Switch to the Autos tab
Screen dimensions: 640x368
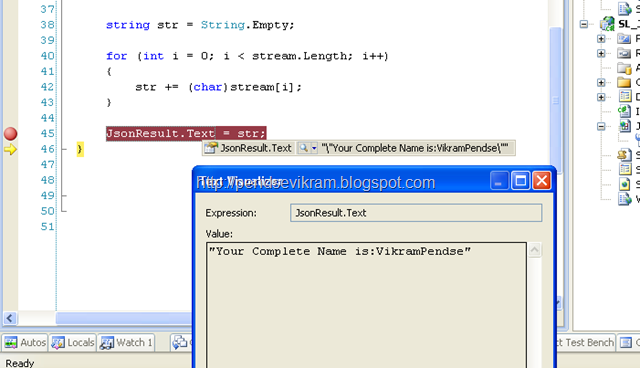25,343
